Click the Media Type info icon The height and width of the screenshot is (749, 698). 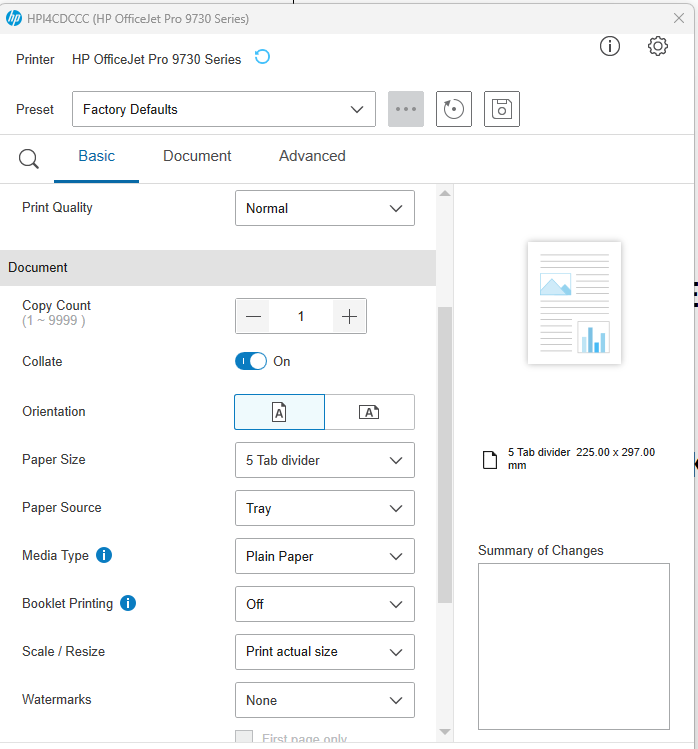[104, 555]
